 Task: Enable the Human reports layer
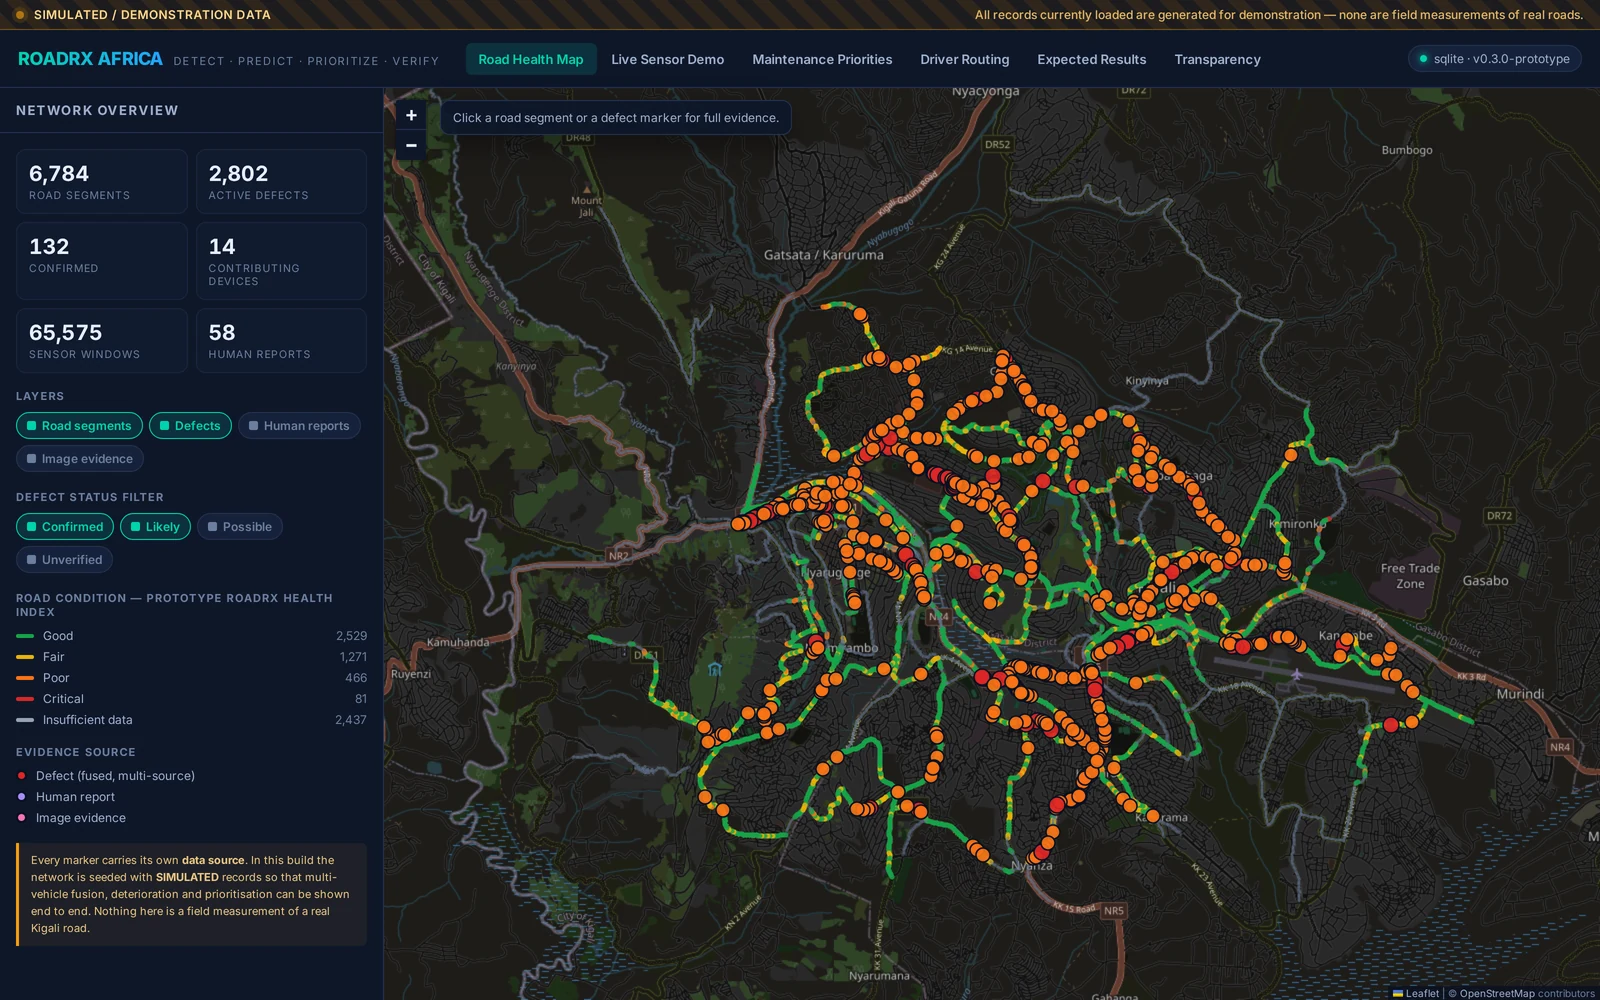(x=299, y=426)
